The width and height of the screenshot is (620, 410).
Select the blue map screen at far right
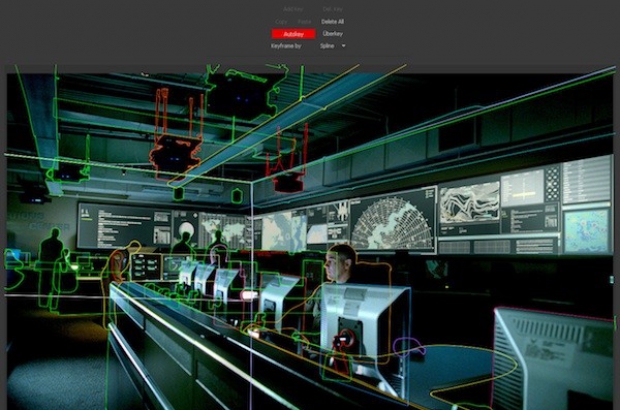(586, 229)
